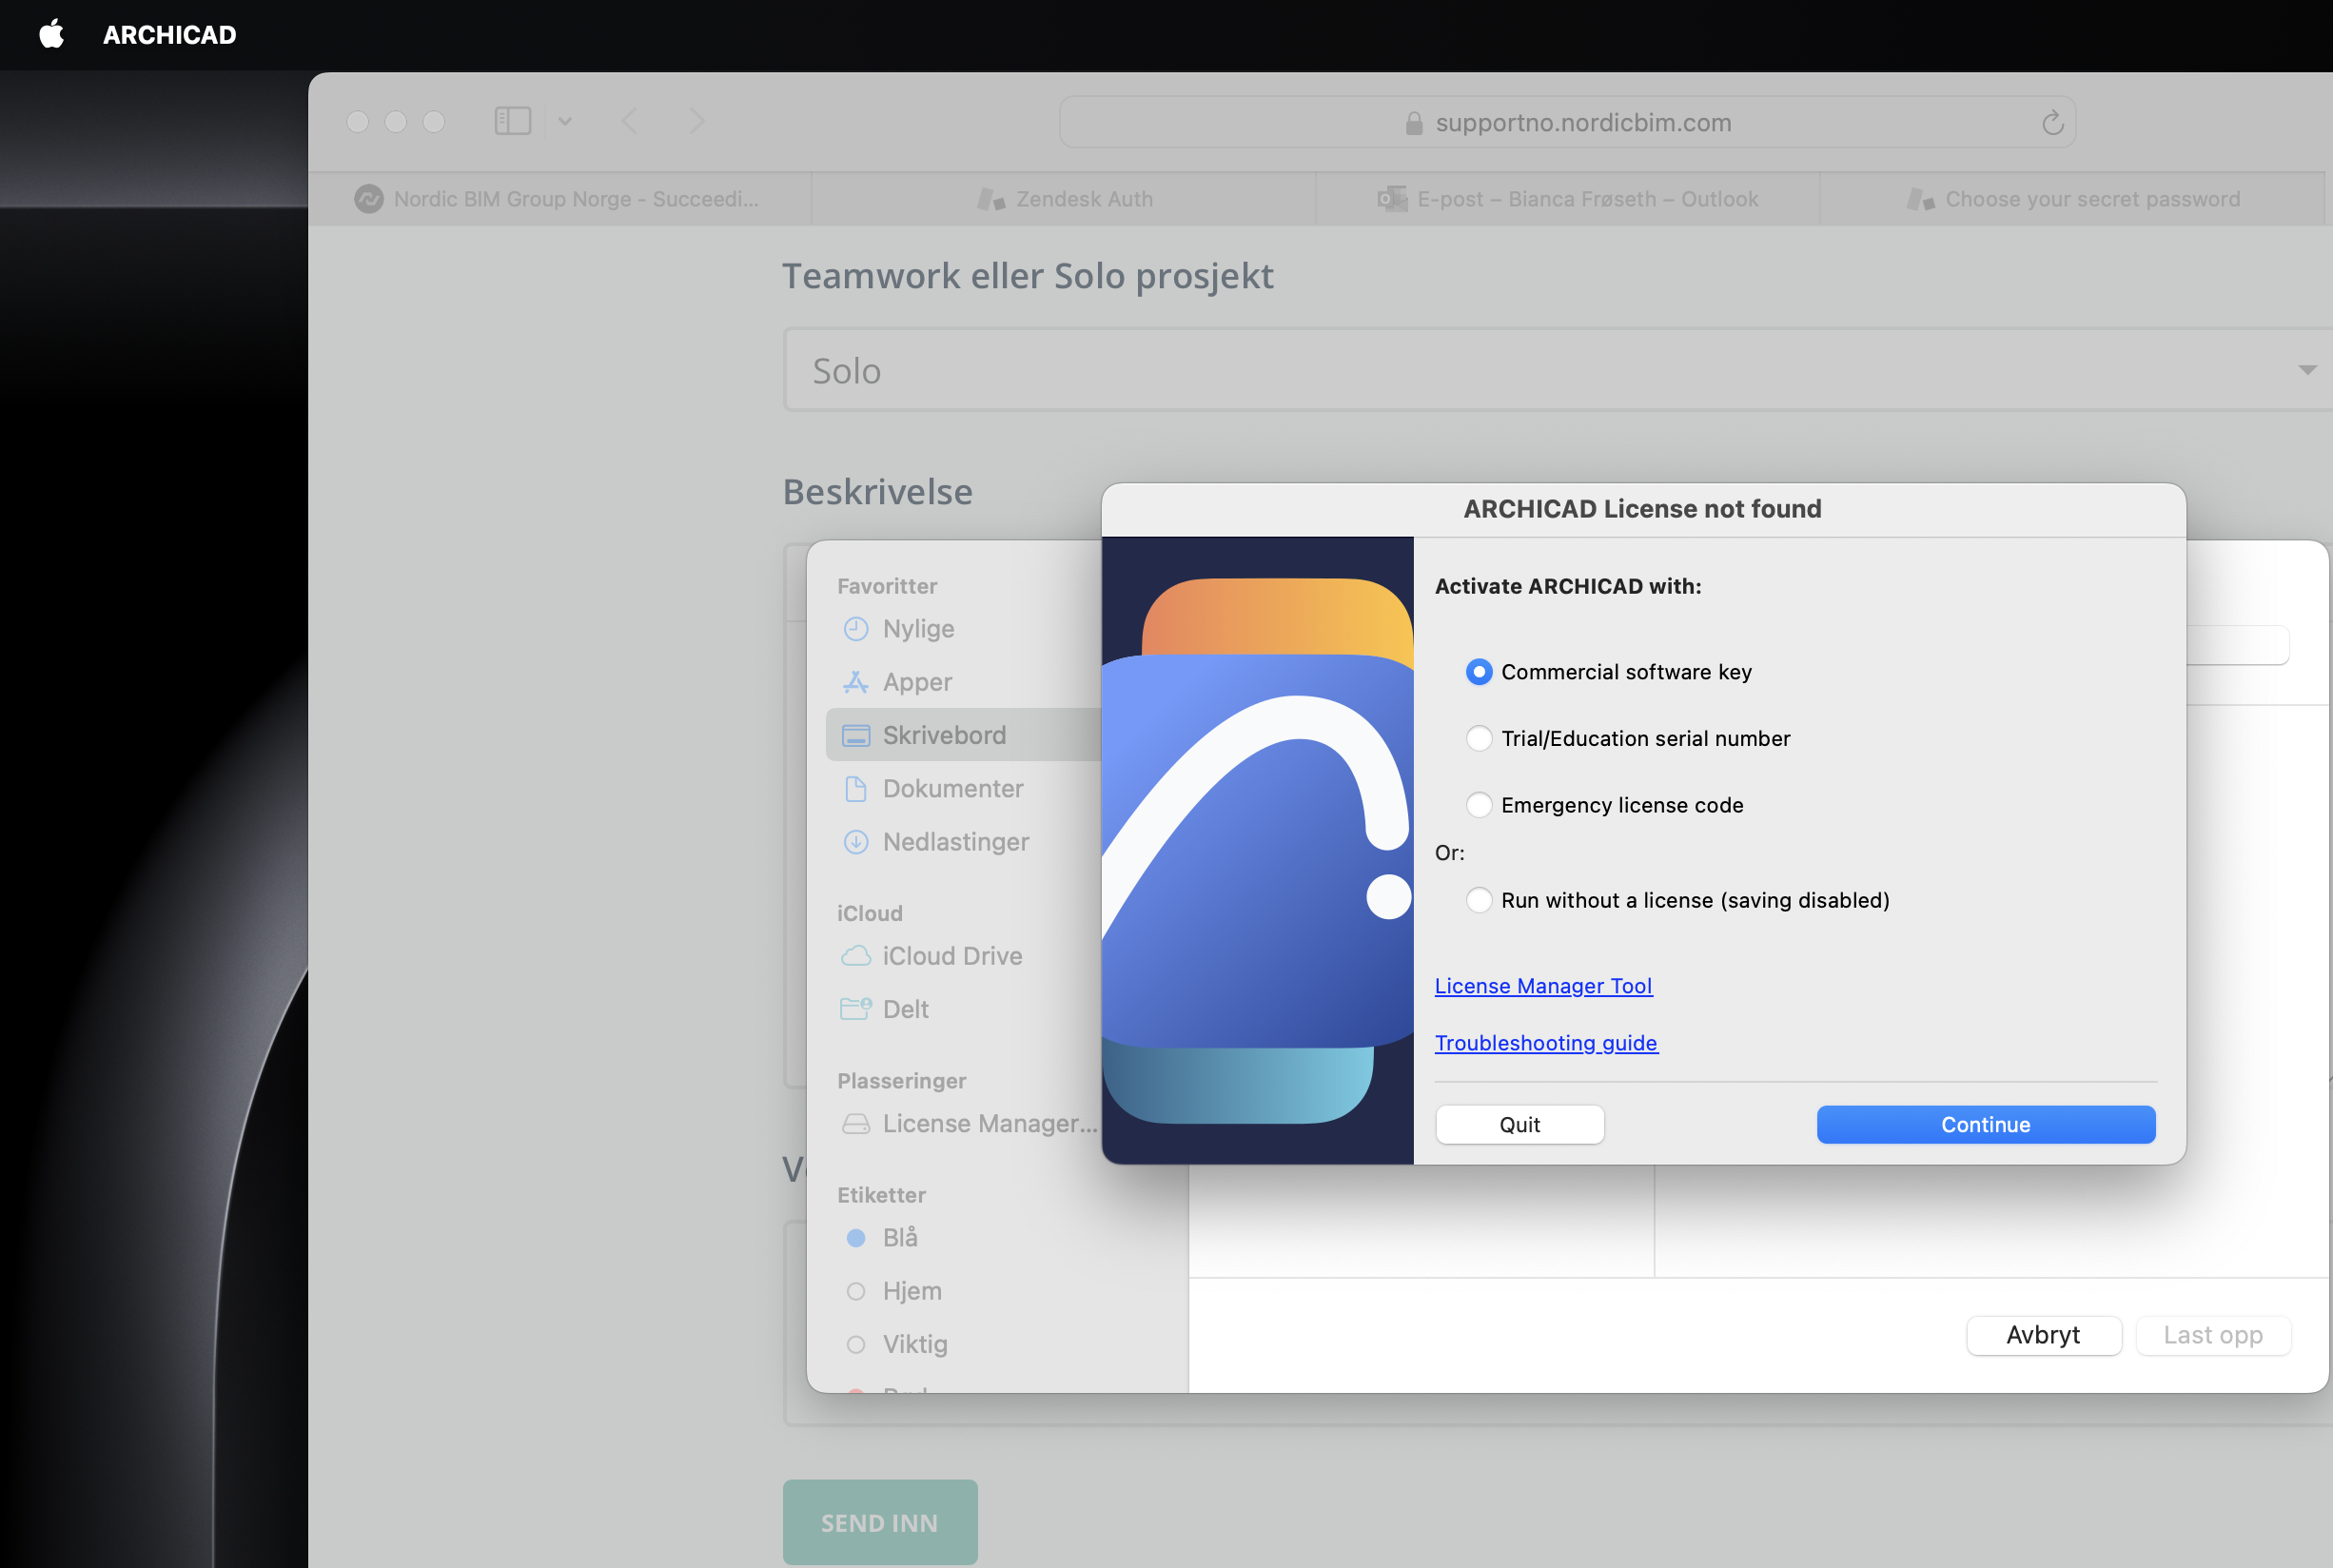The width and height of the screenshot is (2333, 1568).
Task: Select iCloud Drive in the sidebar
Action: [951, 956]
